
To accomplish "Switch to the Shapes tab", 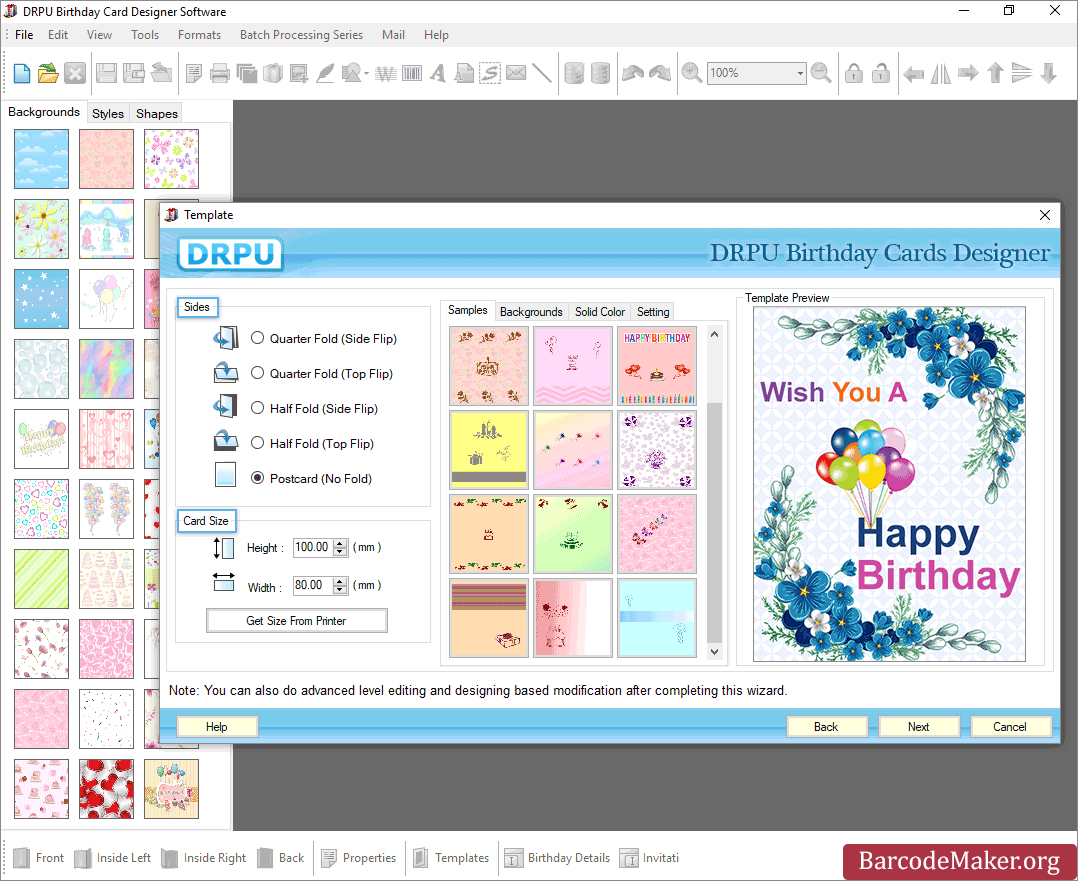I will tap(157, 113).
